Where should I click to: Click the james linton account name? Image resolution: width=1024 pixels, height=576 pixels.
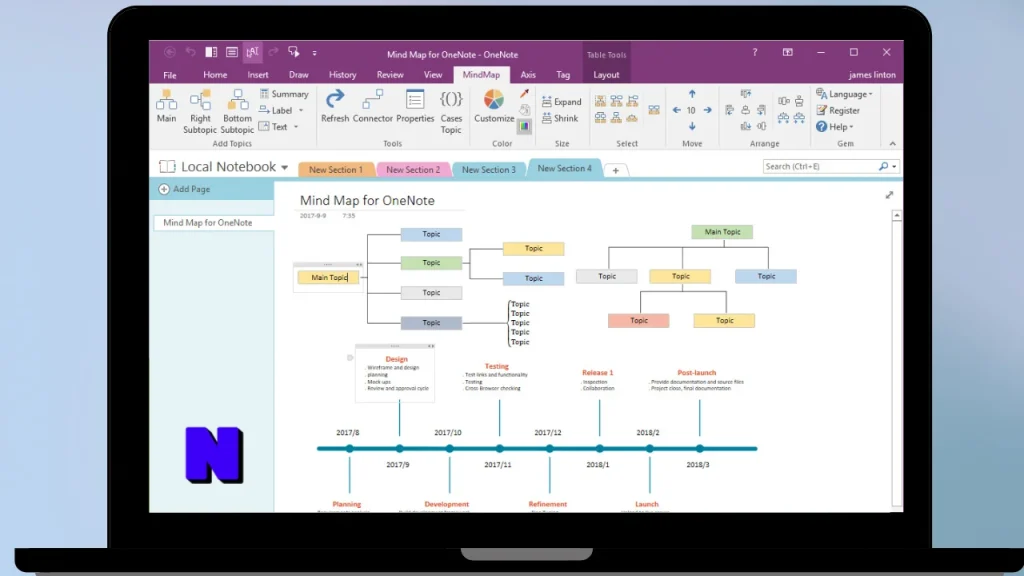[x=872, y=75]
